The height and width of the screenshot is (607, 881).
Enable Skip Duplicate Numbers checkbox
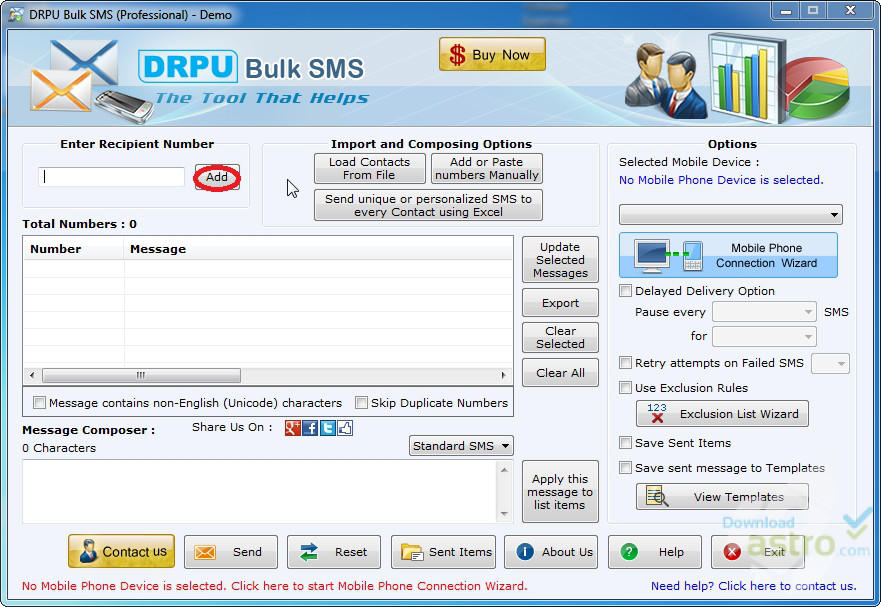(x=361, y=402)
